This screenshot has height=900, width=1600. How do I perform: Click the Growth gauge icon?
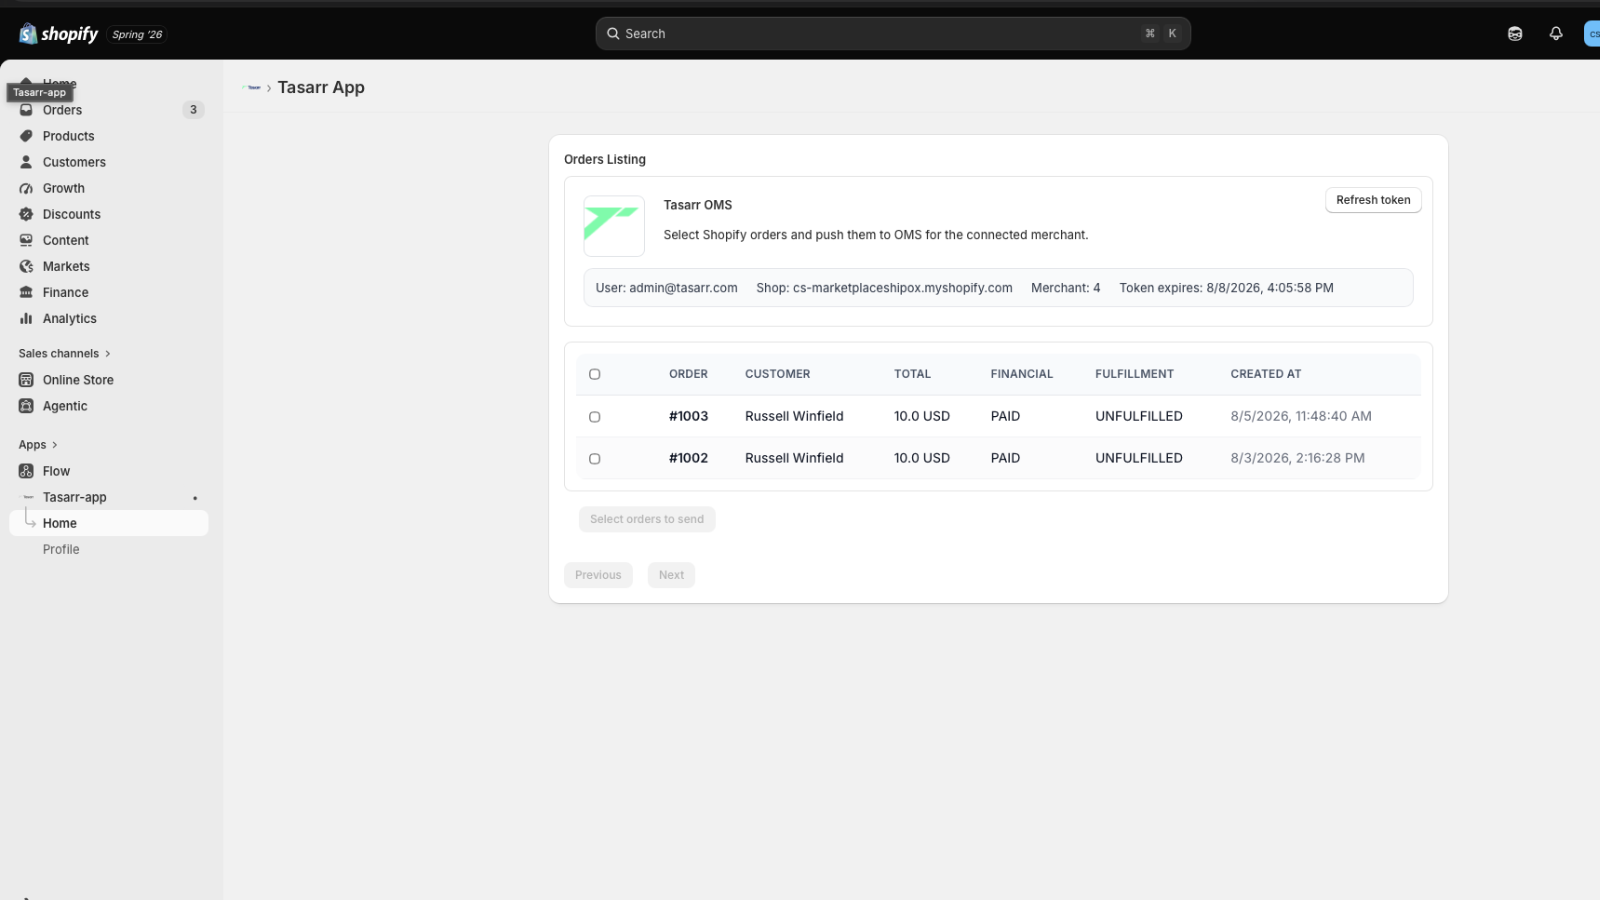click(26, 188)
